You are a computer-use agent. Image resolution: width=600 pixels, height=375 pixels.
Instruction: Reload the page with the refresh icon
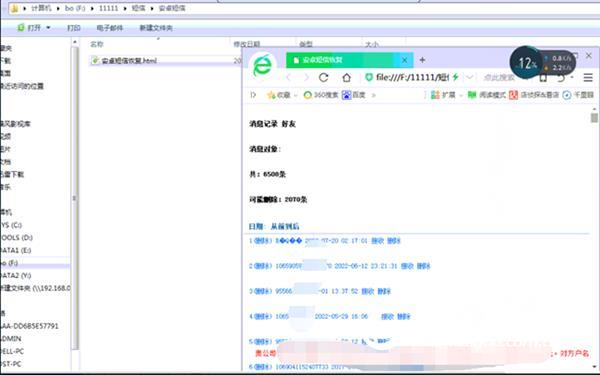(x=323, y=78)
